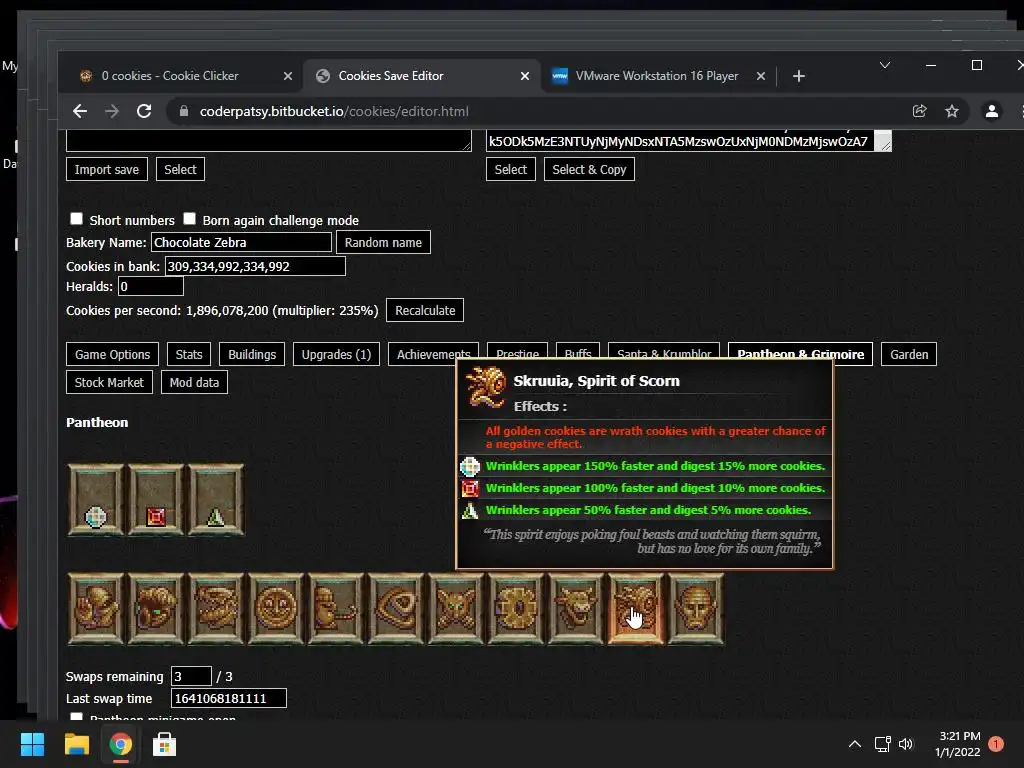Toggle Born again challenge mode checkbox

(189, 219)
